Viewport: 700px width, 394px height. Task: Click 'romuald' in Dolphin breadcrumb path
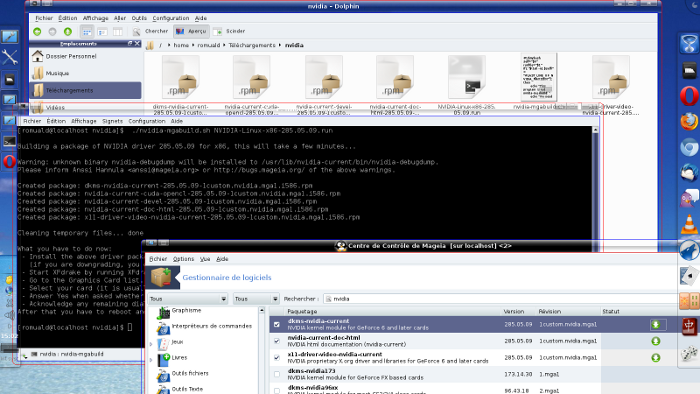[208, 45]
